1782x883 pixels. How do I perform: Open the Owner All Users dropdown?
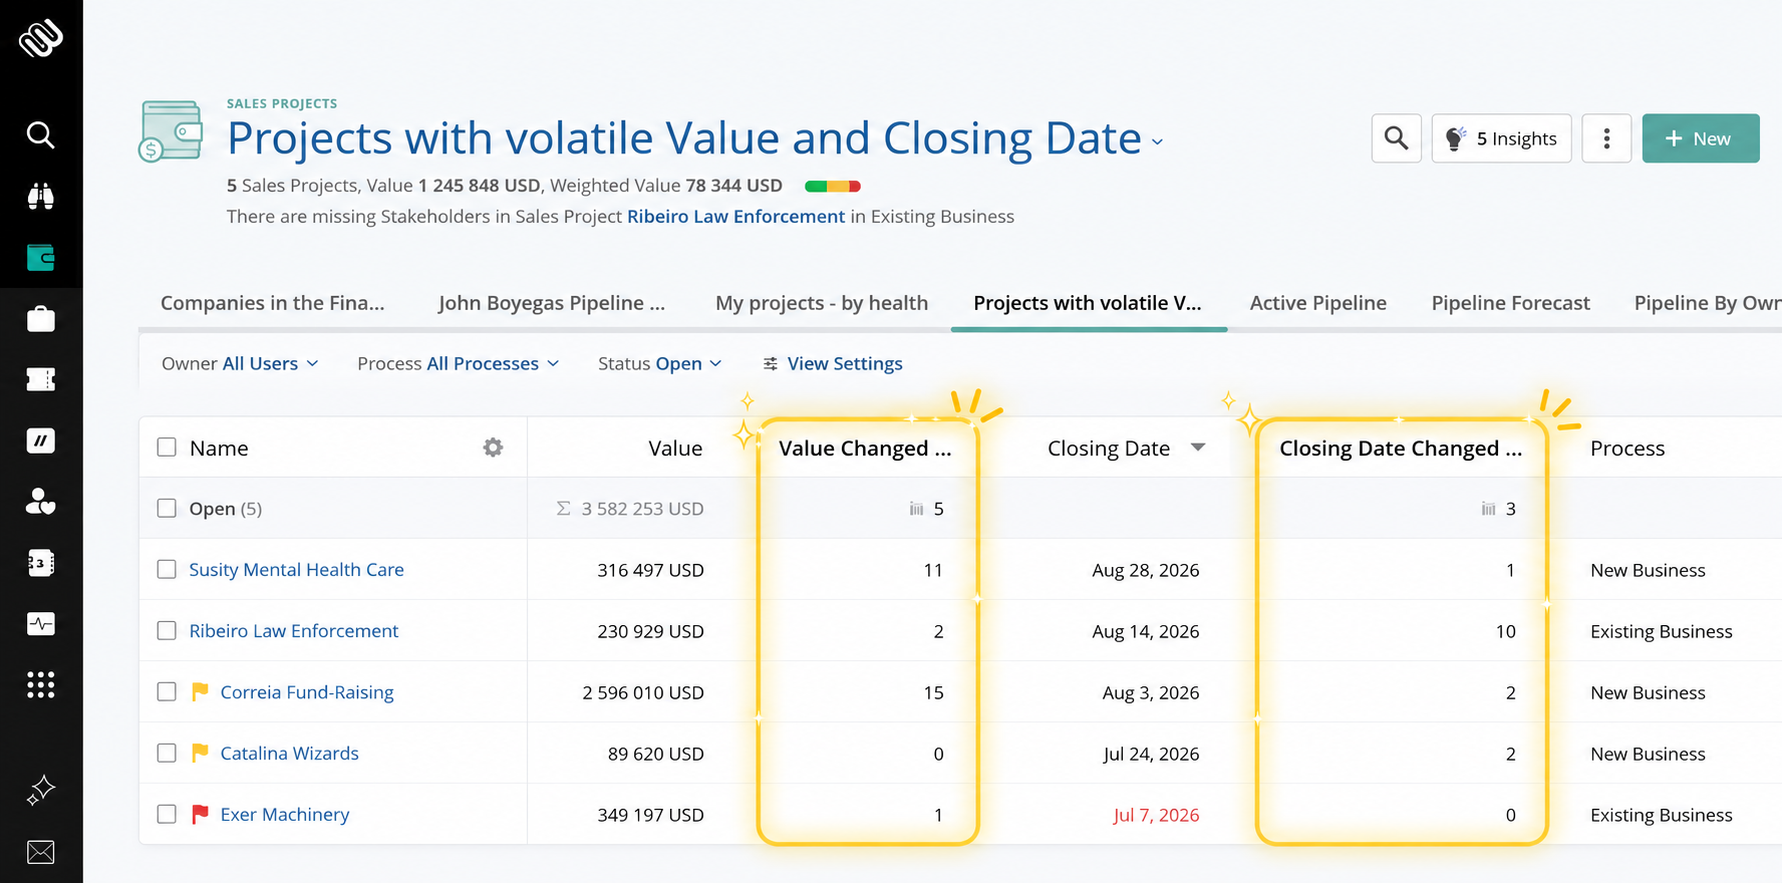tap(240, 363)
